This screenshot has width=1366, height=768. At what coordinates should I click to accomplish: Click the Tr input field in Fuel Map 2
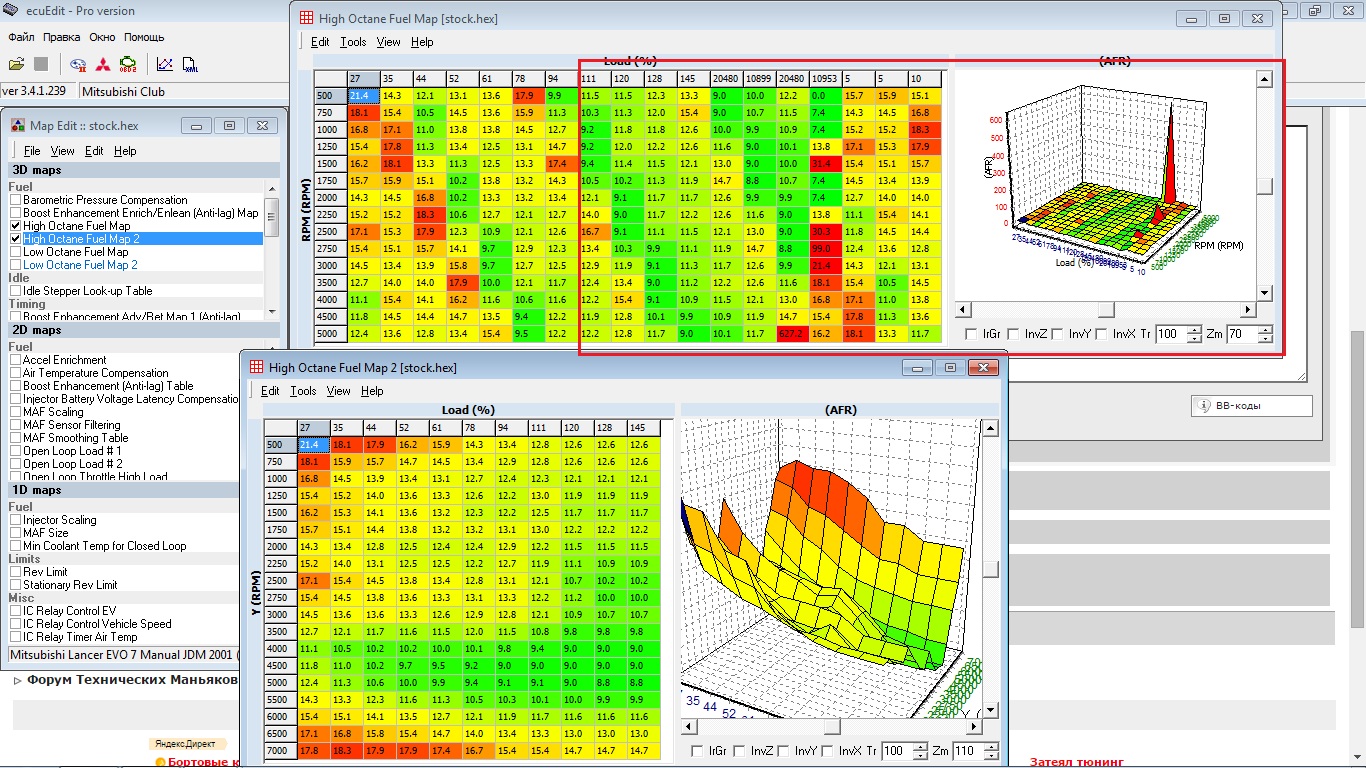pyautogui.click(x=896, y=751)
